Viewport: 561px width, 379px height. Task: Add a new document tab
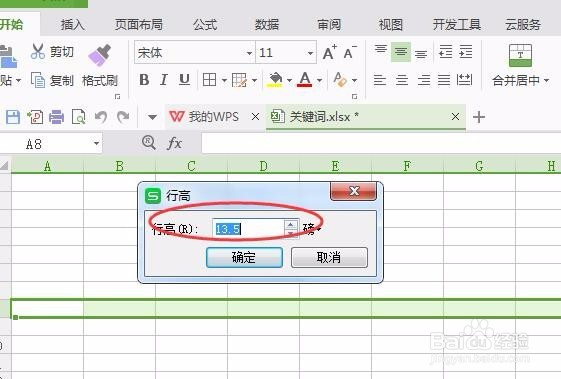[x=479, y=117]
